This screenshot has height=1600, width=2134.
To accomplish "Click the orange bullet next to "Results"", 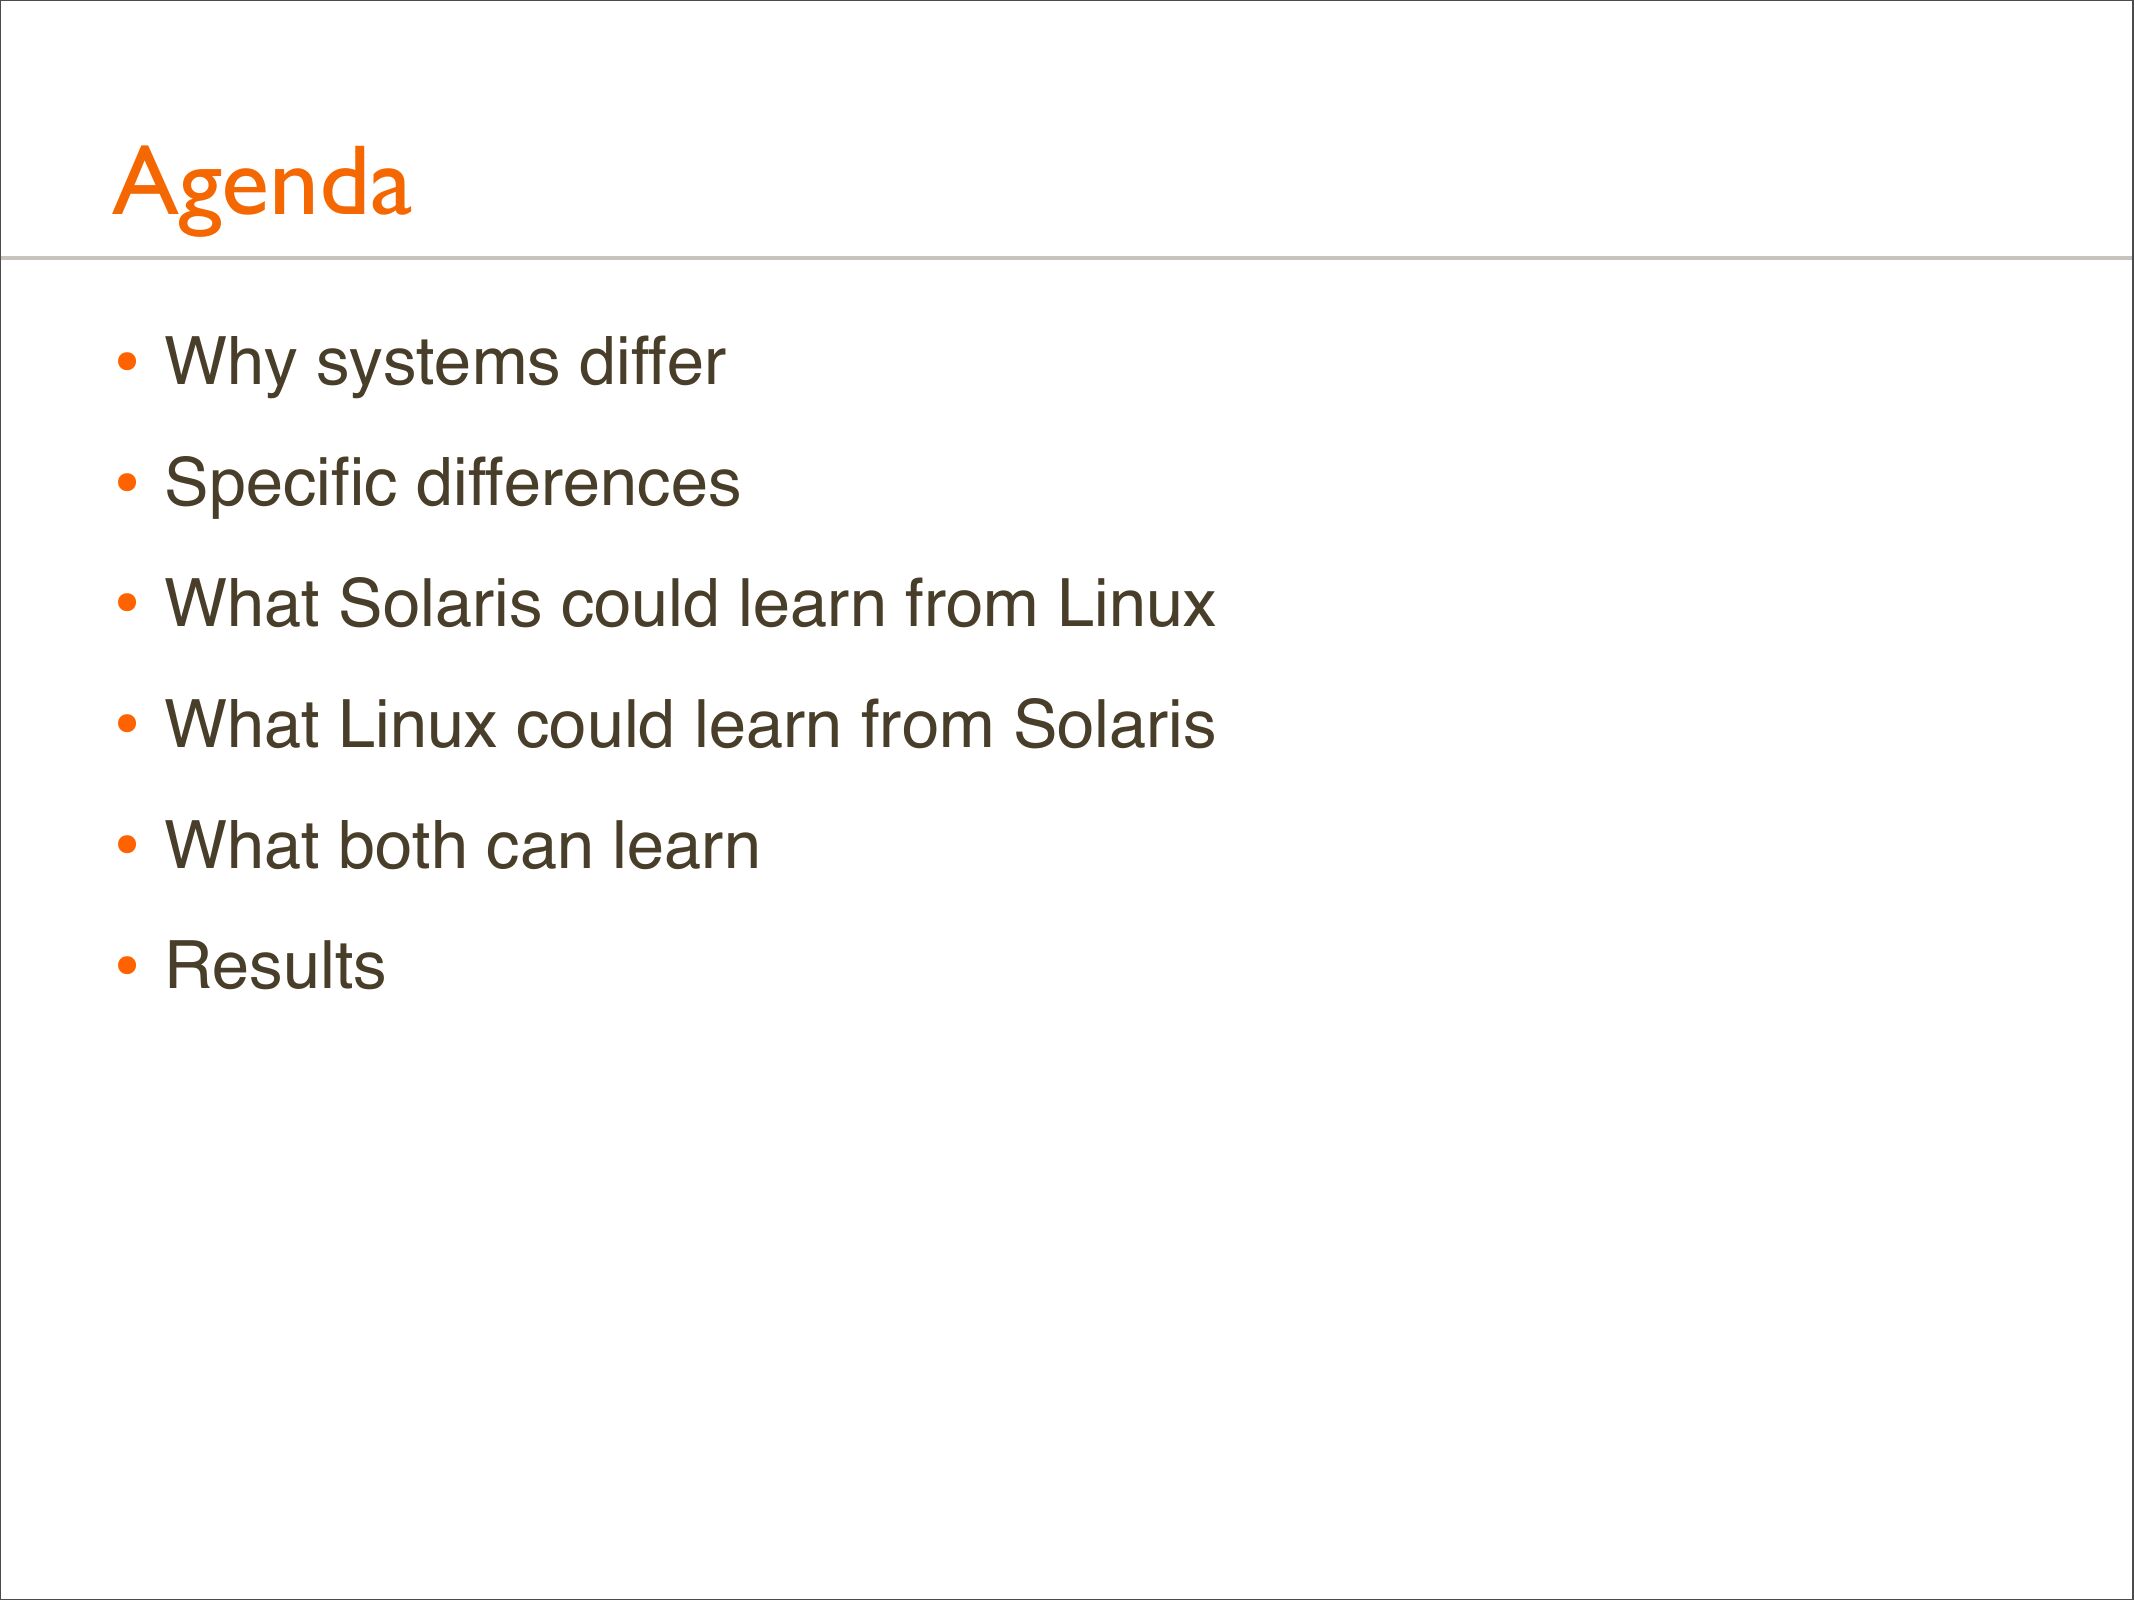I will coord(126,966).
